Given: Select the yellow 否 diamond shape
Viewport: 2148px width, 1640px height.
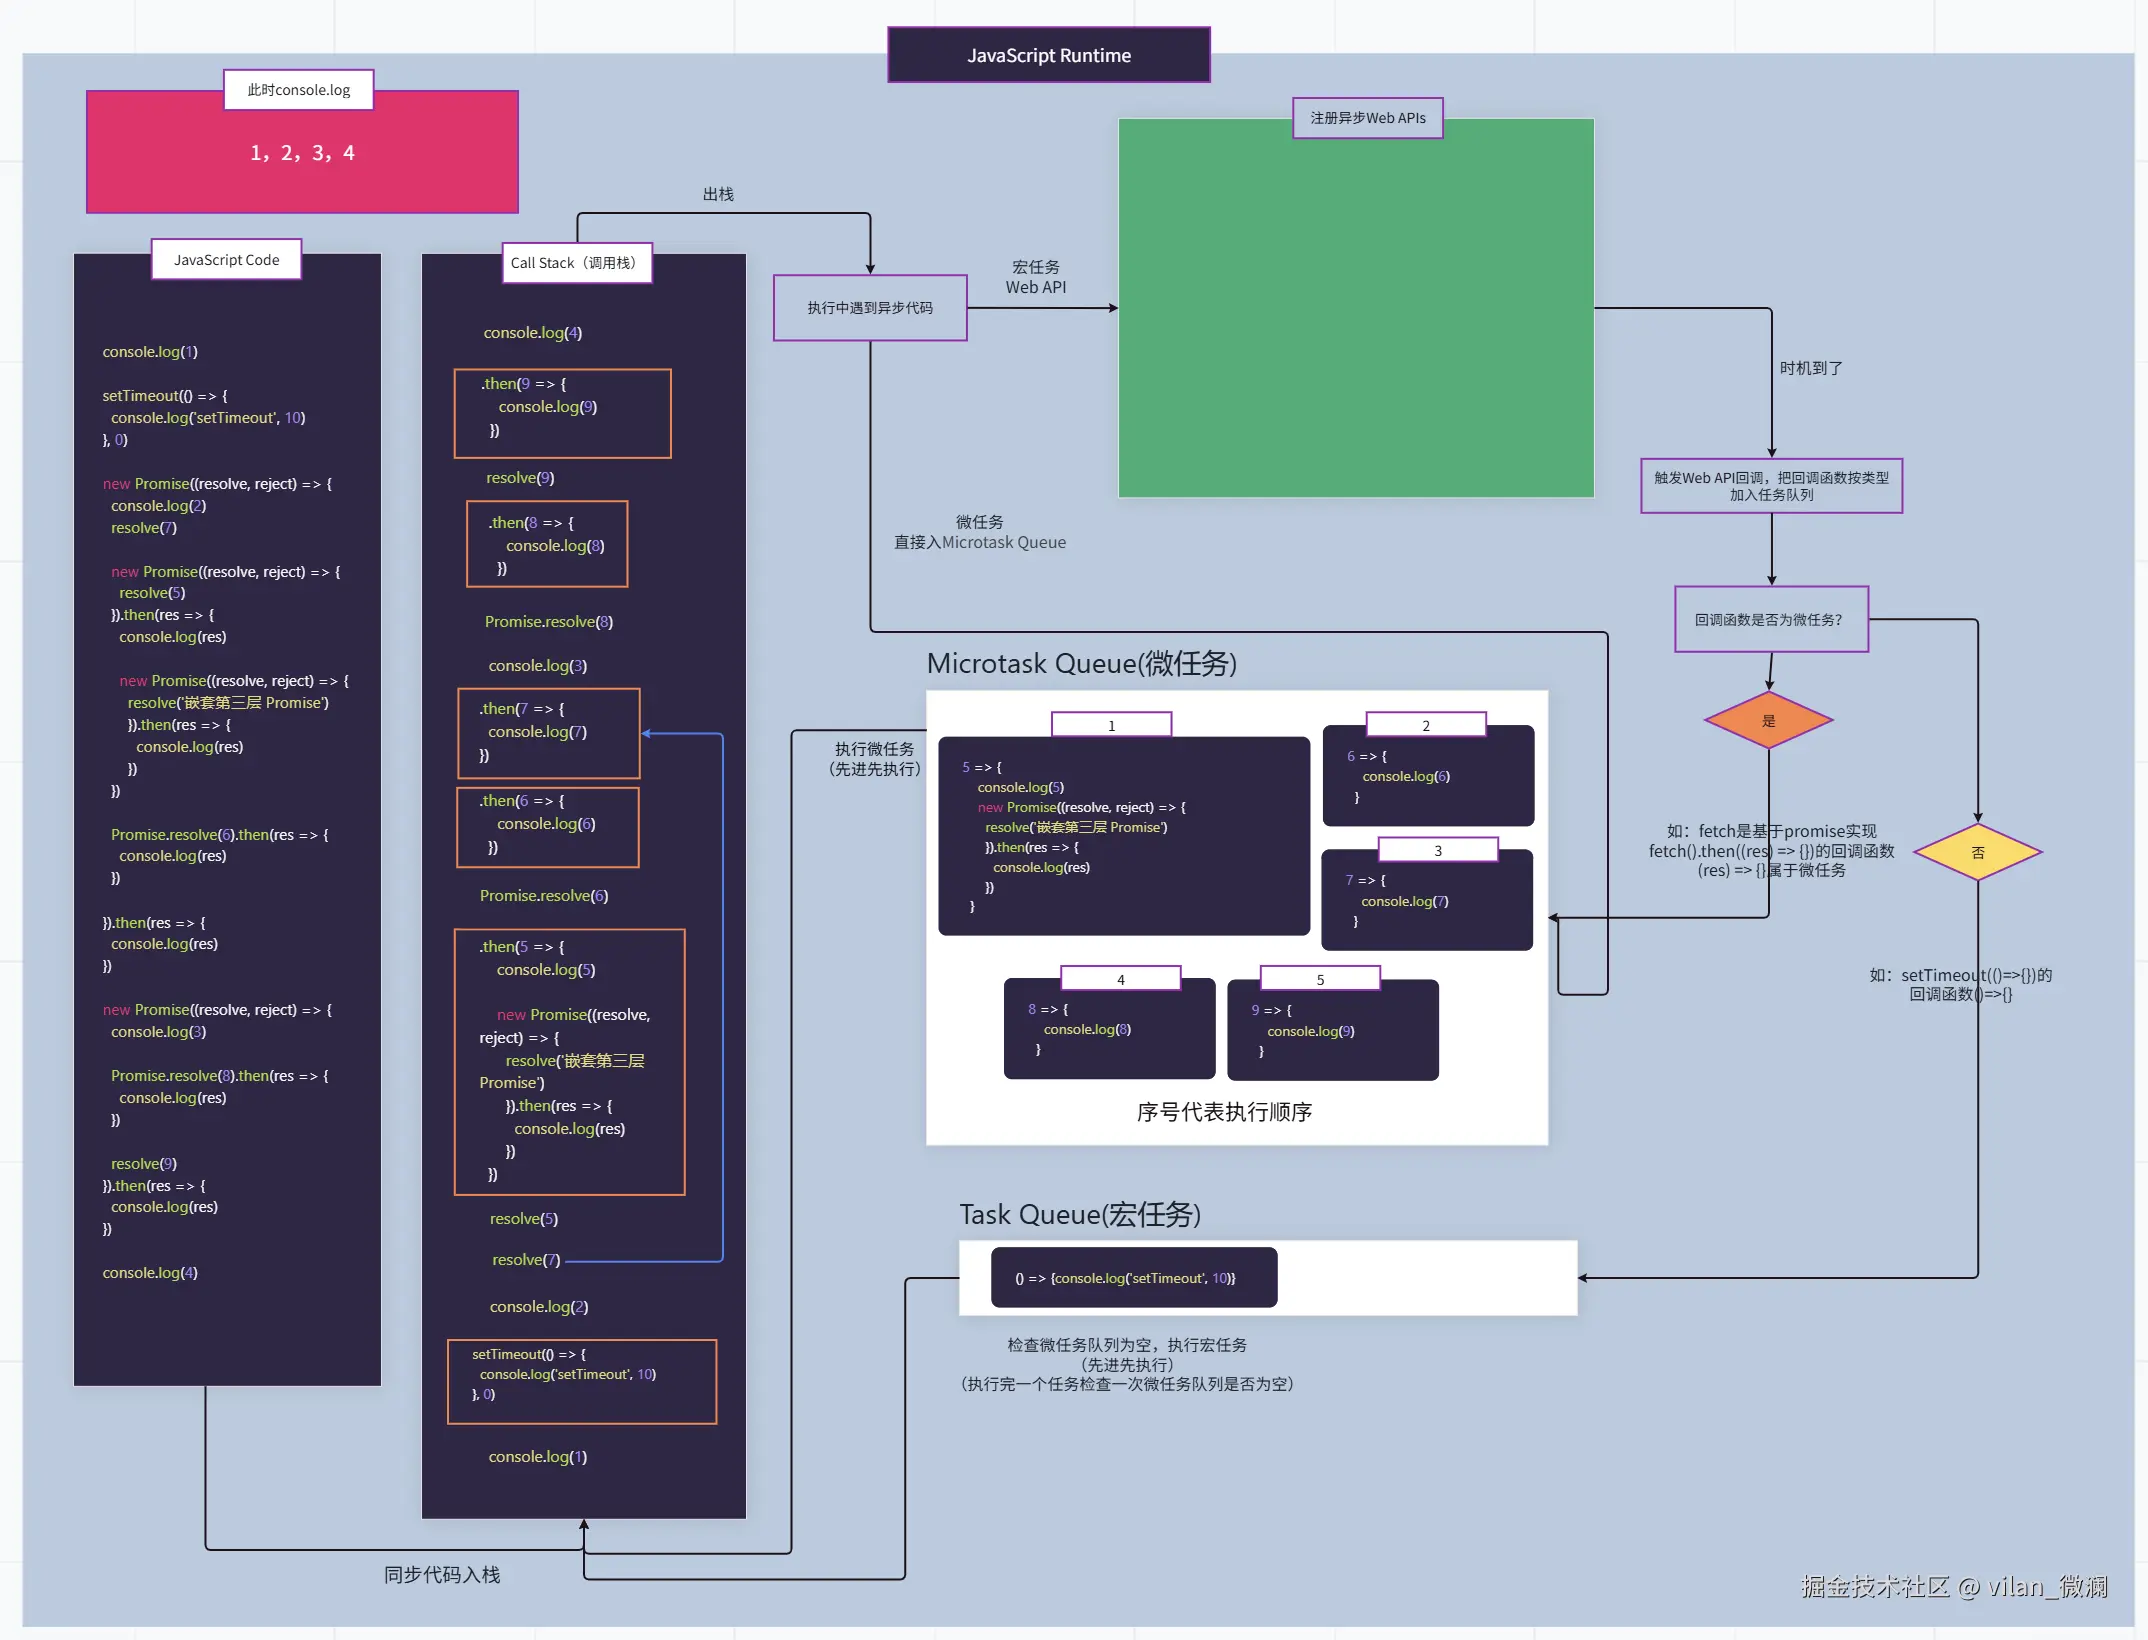Looking at the screenshot, I should 1977,852.
